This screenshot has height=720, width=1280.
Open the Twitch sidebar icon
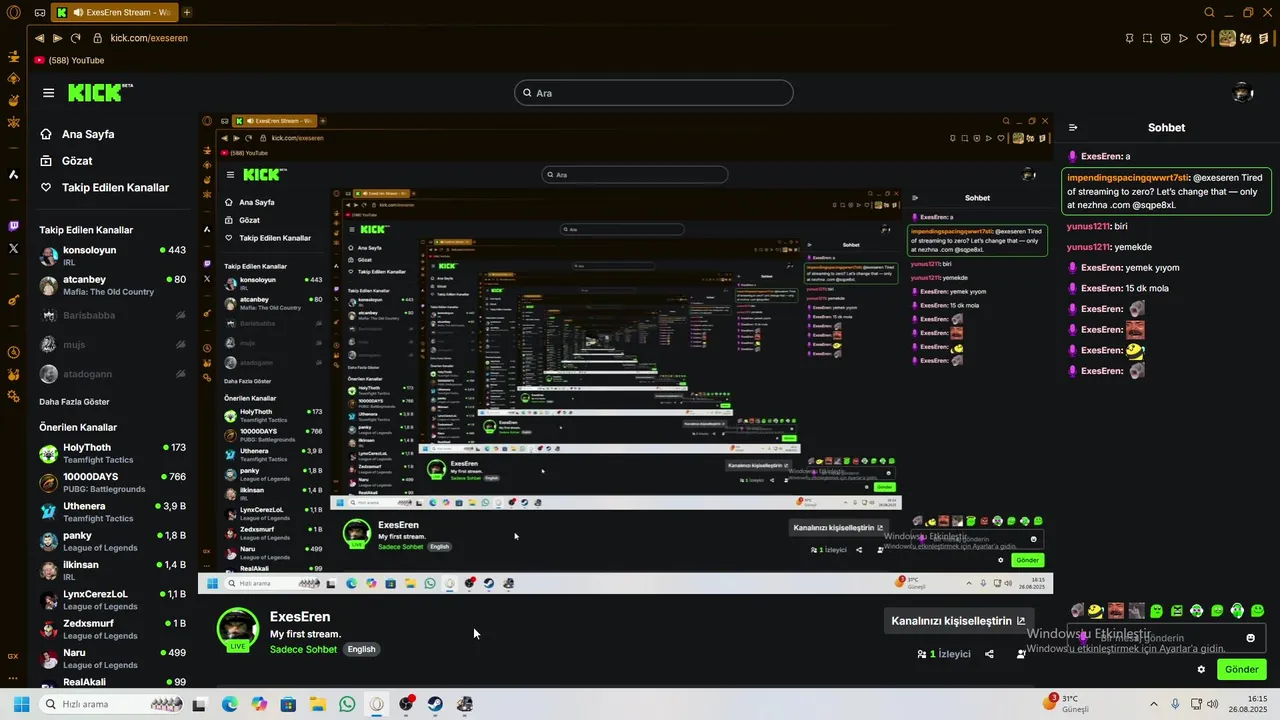tap(14, 227)
